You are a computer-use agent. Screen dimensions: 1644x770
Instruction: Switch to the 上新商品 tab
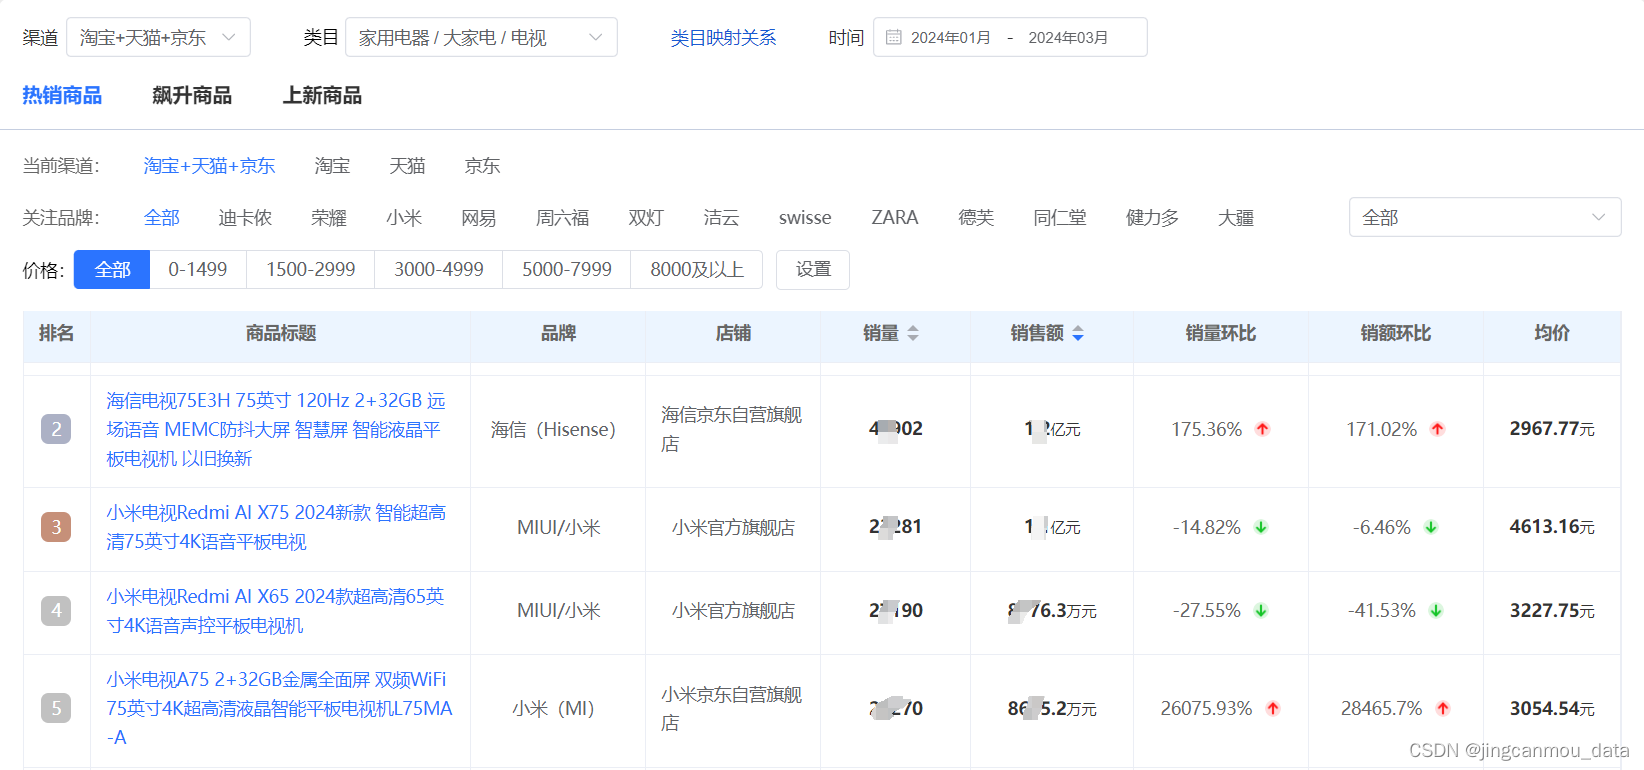[x=322, y=95]
